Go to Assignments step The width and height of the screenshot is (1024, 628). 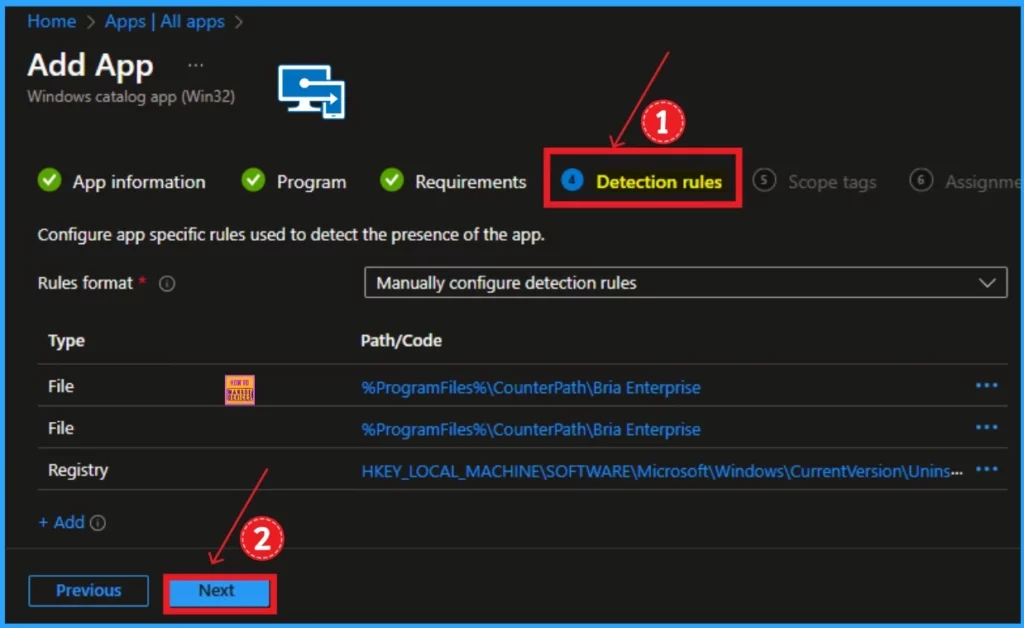click(x=982, y=181)
